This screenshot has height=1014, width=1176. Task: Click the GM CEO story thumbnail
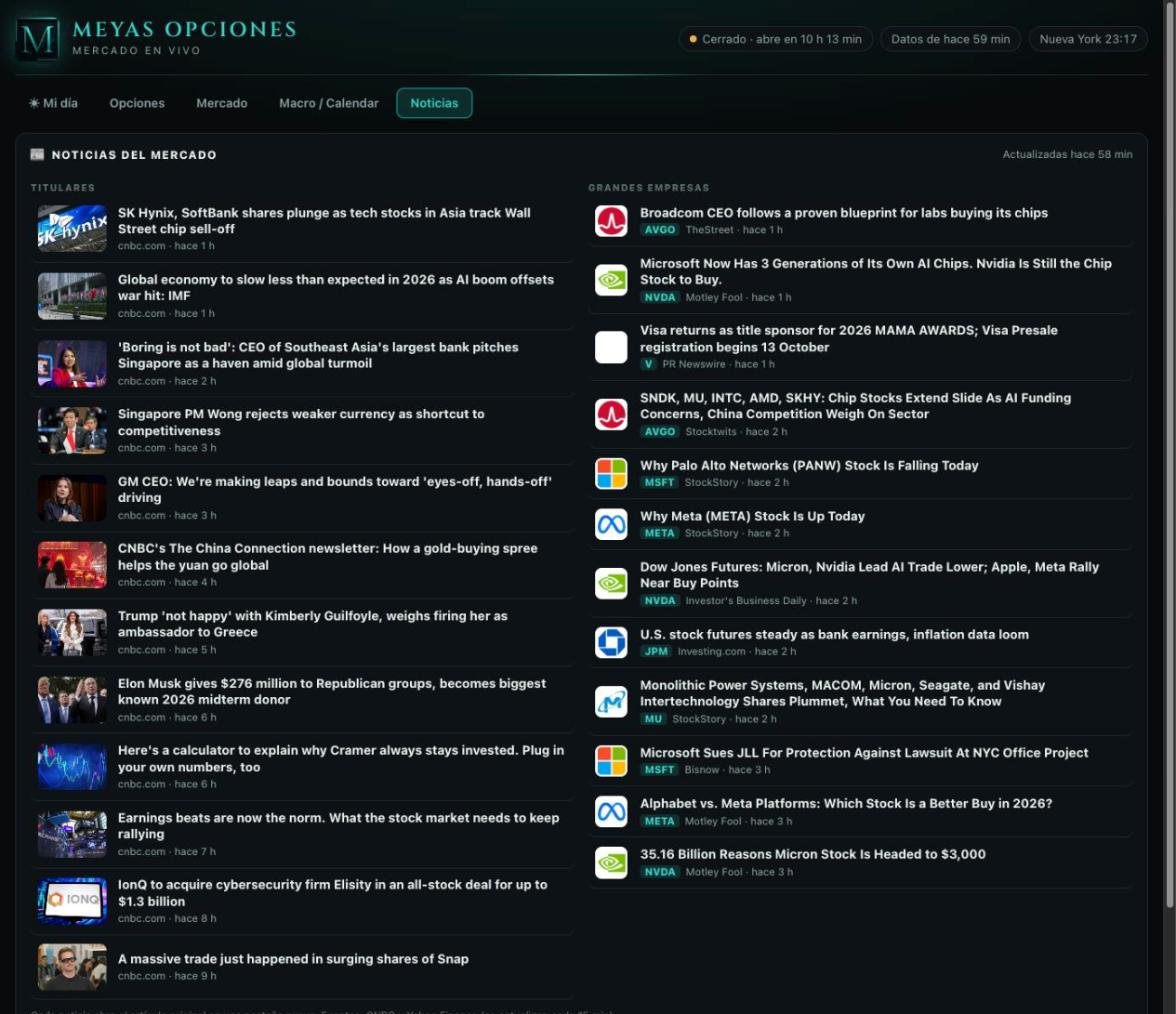[72, 498]
